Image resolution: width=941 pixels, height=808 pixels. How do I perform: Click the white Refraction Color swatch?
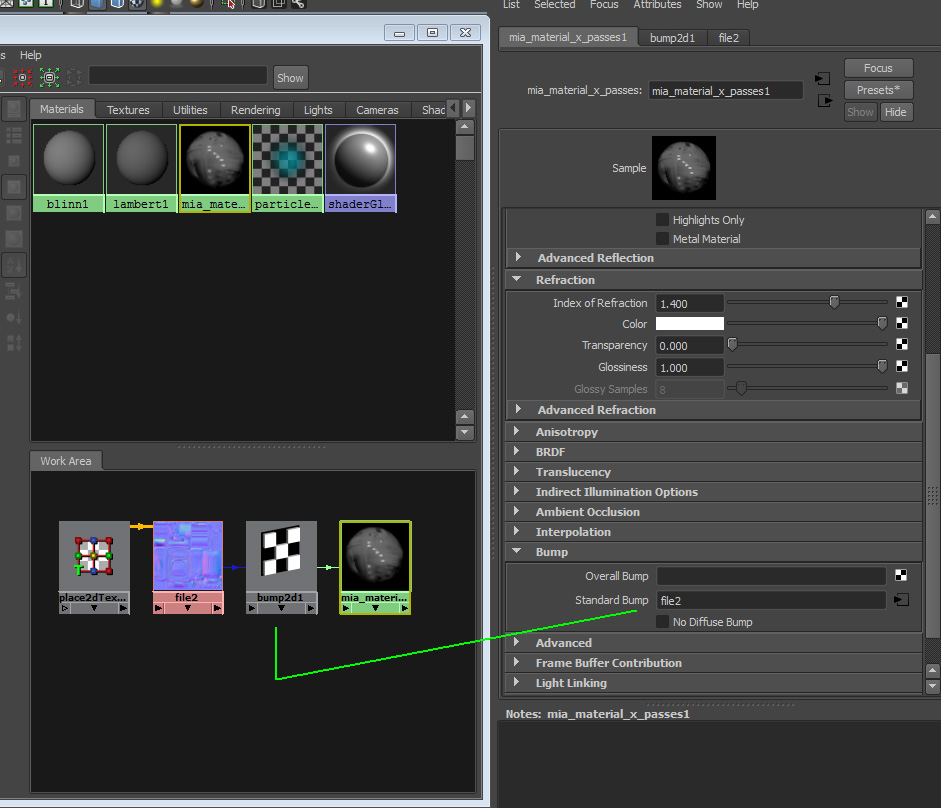pyautogui.click(x=689, y=323)
